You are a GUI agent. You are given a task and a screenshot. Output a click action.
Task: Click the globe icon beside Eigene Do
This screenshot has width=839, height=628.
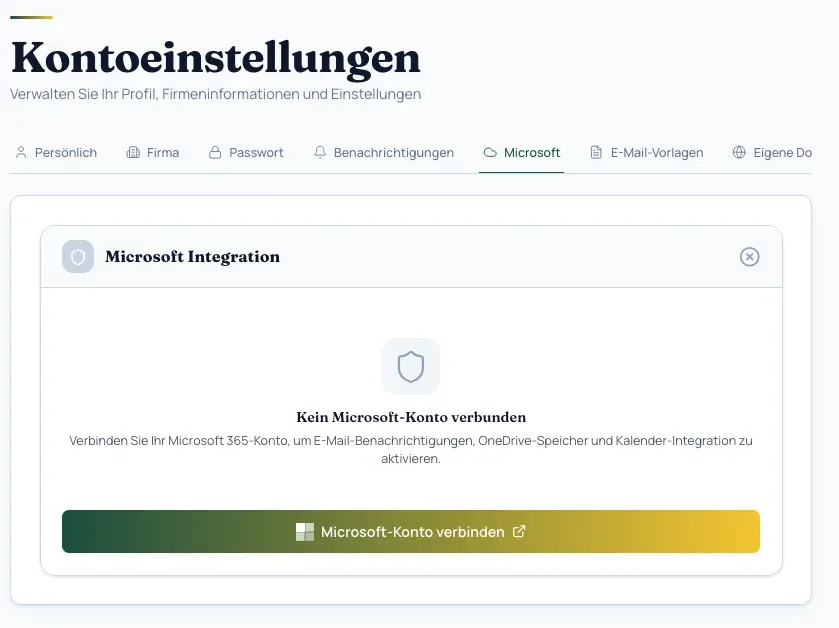point(739,152)
